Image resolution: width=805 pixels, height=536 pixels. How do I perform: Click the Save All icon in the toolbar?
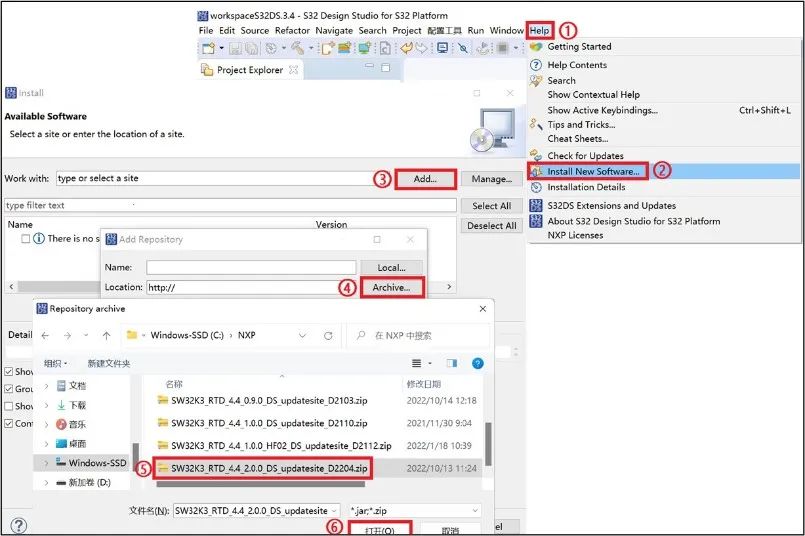pyautogui.click(x=252, y=48)
